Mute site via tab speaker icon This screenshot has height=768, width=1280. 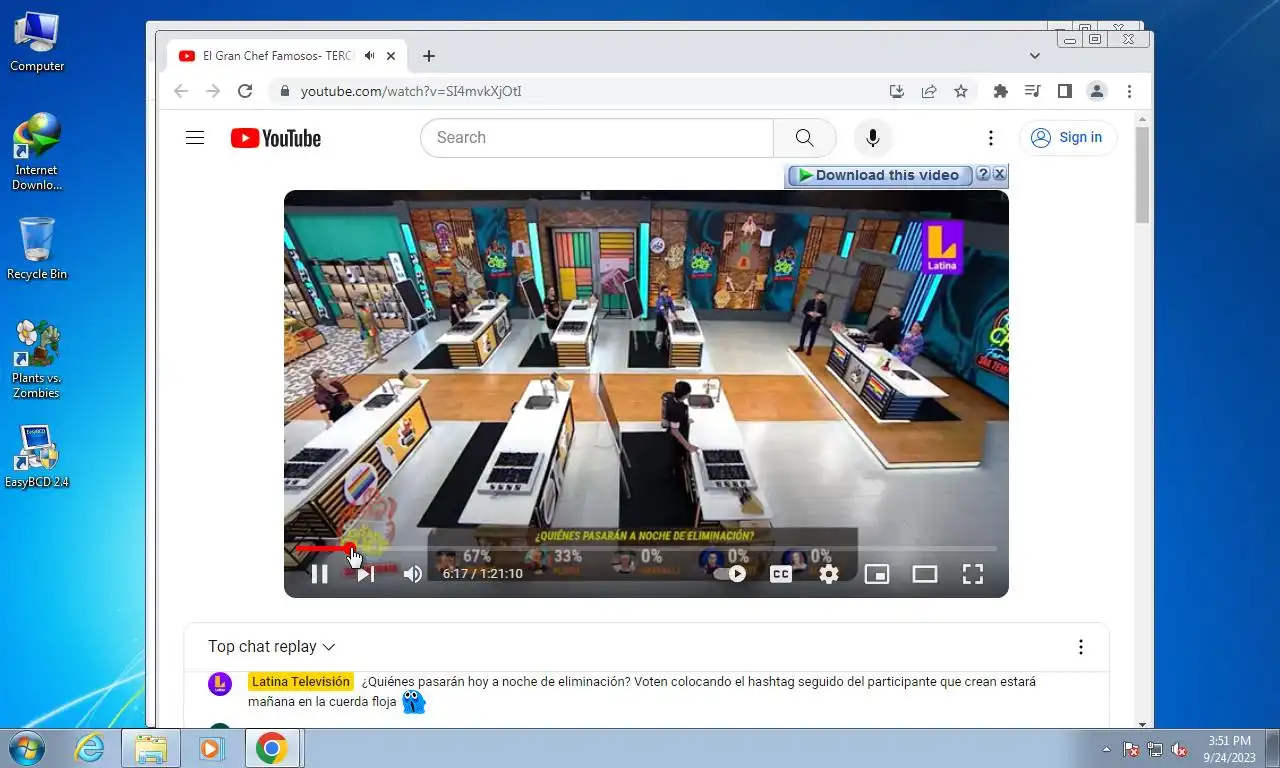370,56
